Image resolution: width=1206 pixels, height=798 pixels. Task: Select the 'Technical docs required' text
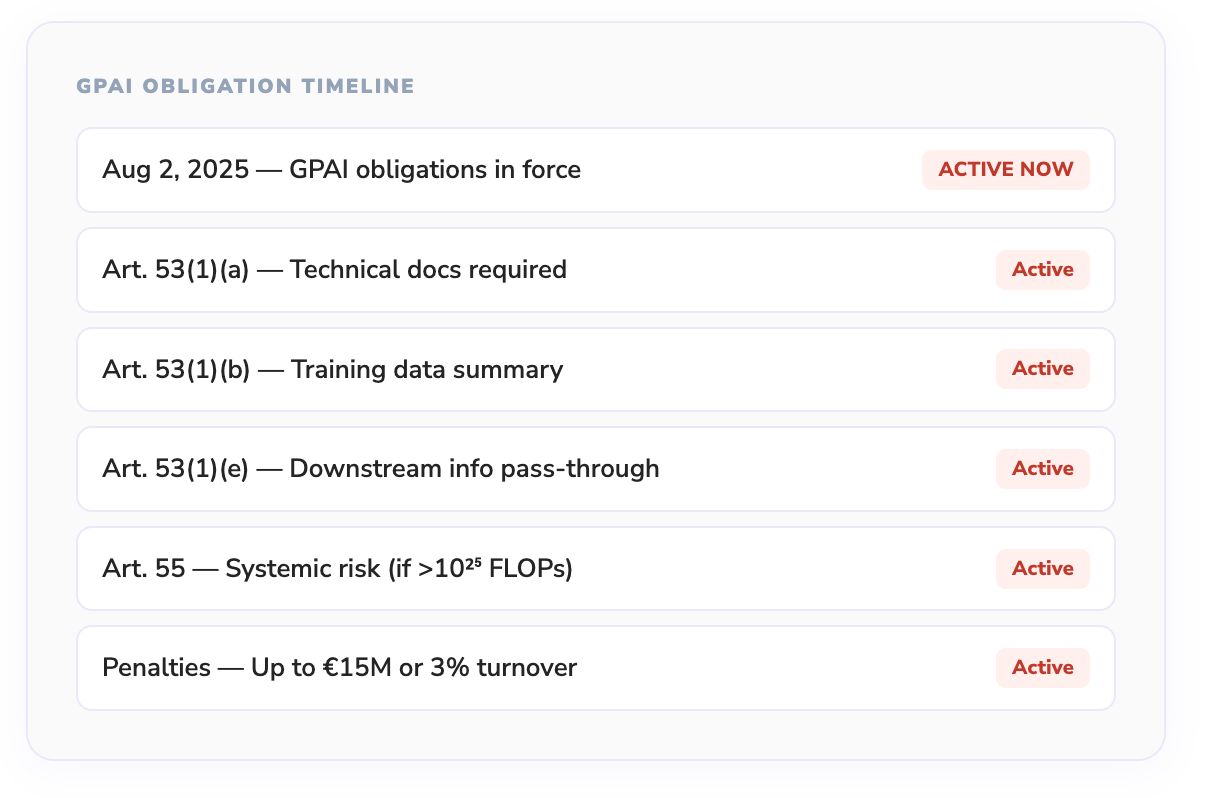[x=428, y=269]
